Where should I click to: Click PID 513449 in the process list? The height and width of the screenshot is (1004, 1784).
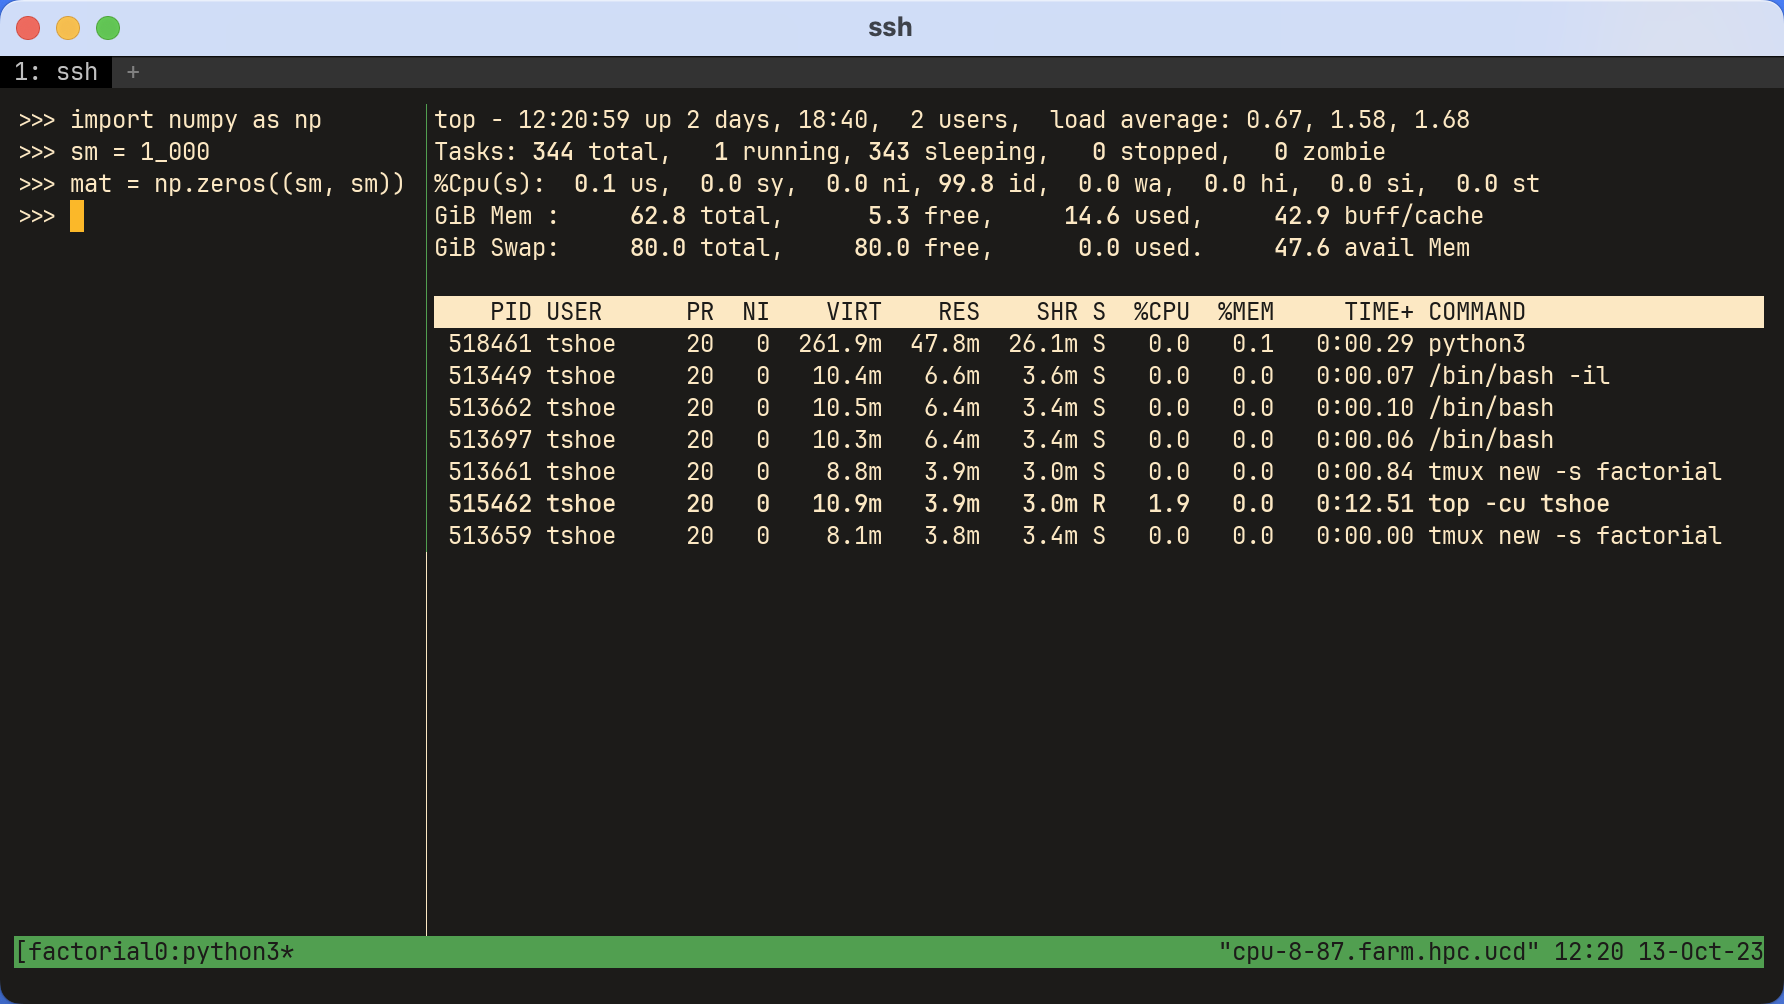coord(490,376)
